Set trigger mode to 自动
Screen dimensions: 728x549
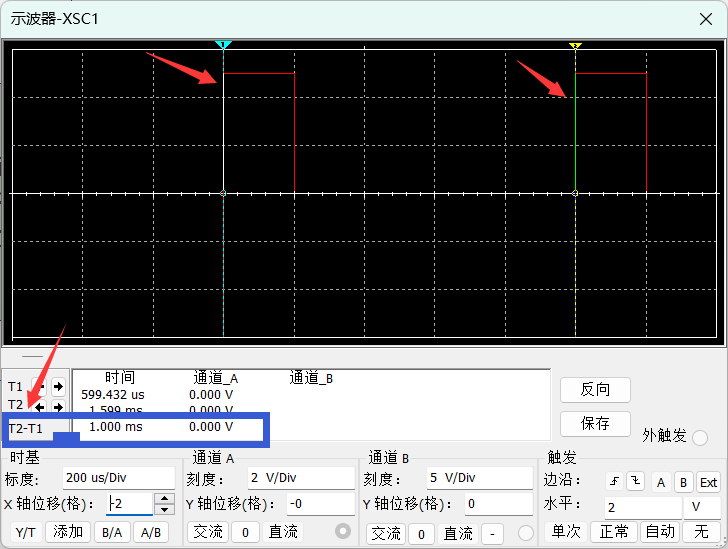660,531
